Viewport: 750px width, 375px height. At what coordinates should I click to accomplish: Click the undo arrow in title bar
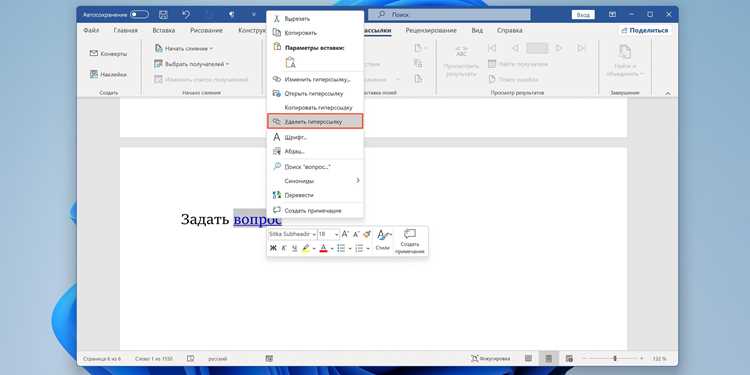[186, 15]
